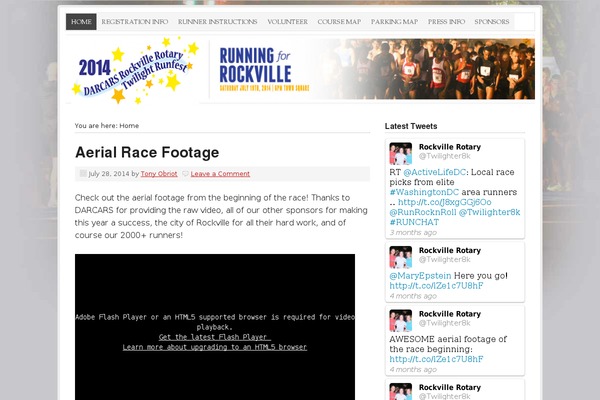Image resolution: width=600 pixels, height=400 pixels.
Task: Open Runner Instructions menu item
Action: (x=217, y=22)
